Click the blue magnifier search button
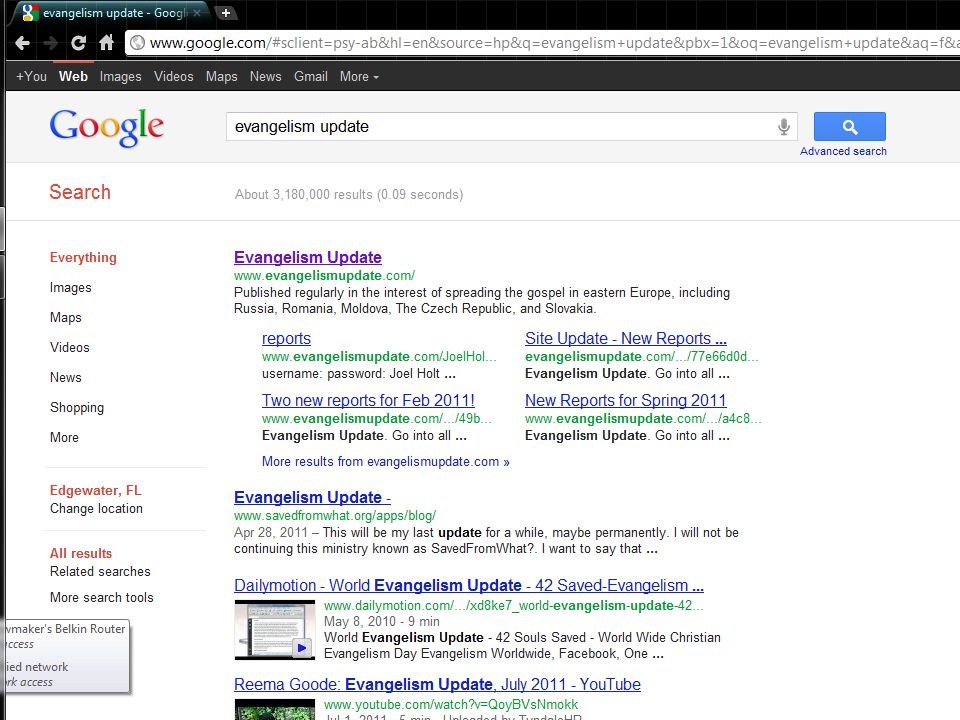 [850, 127]
